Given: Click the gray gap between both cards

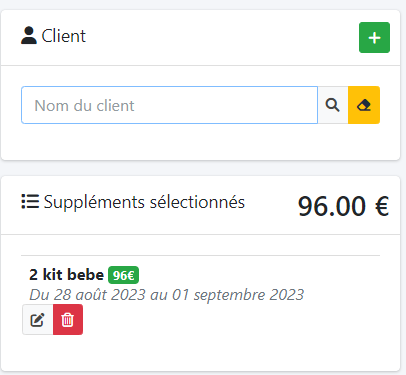Looking at the screenshot, I should pyautogui.click(x=200, y=168).
